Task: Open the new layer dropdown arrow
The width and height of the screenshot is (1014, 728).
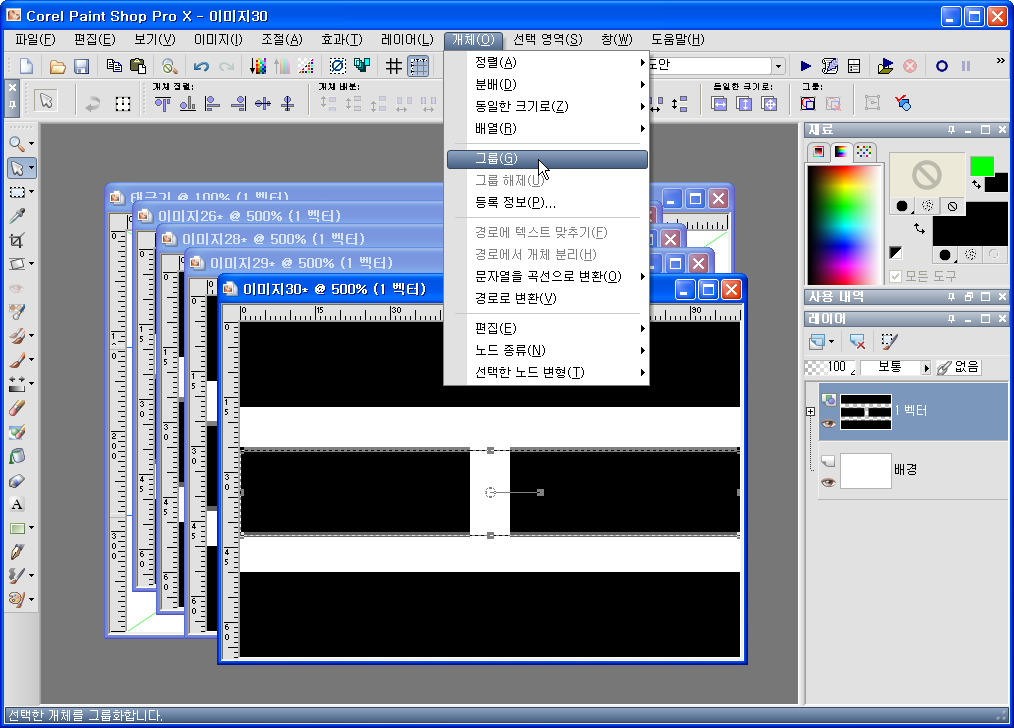Action: (832, 341)
